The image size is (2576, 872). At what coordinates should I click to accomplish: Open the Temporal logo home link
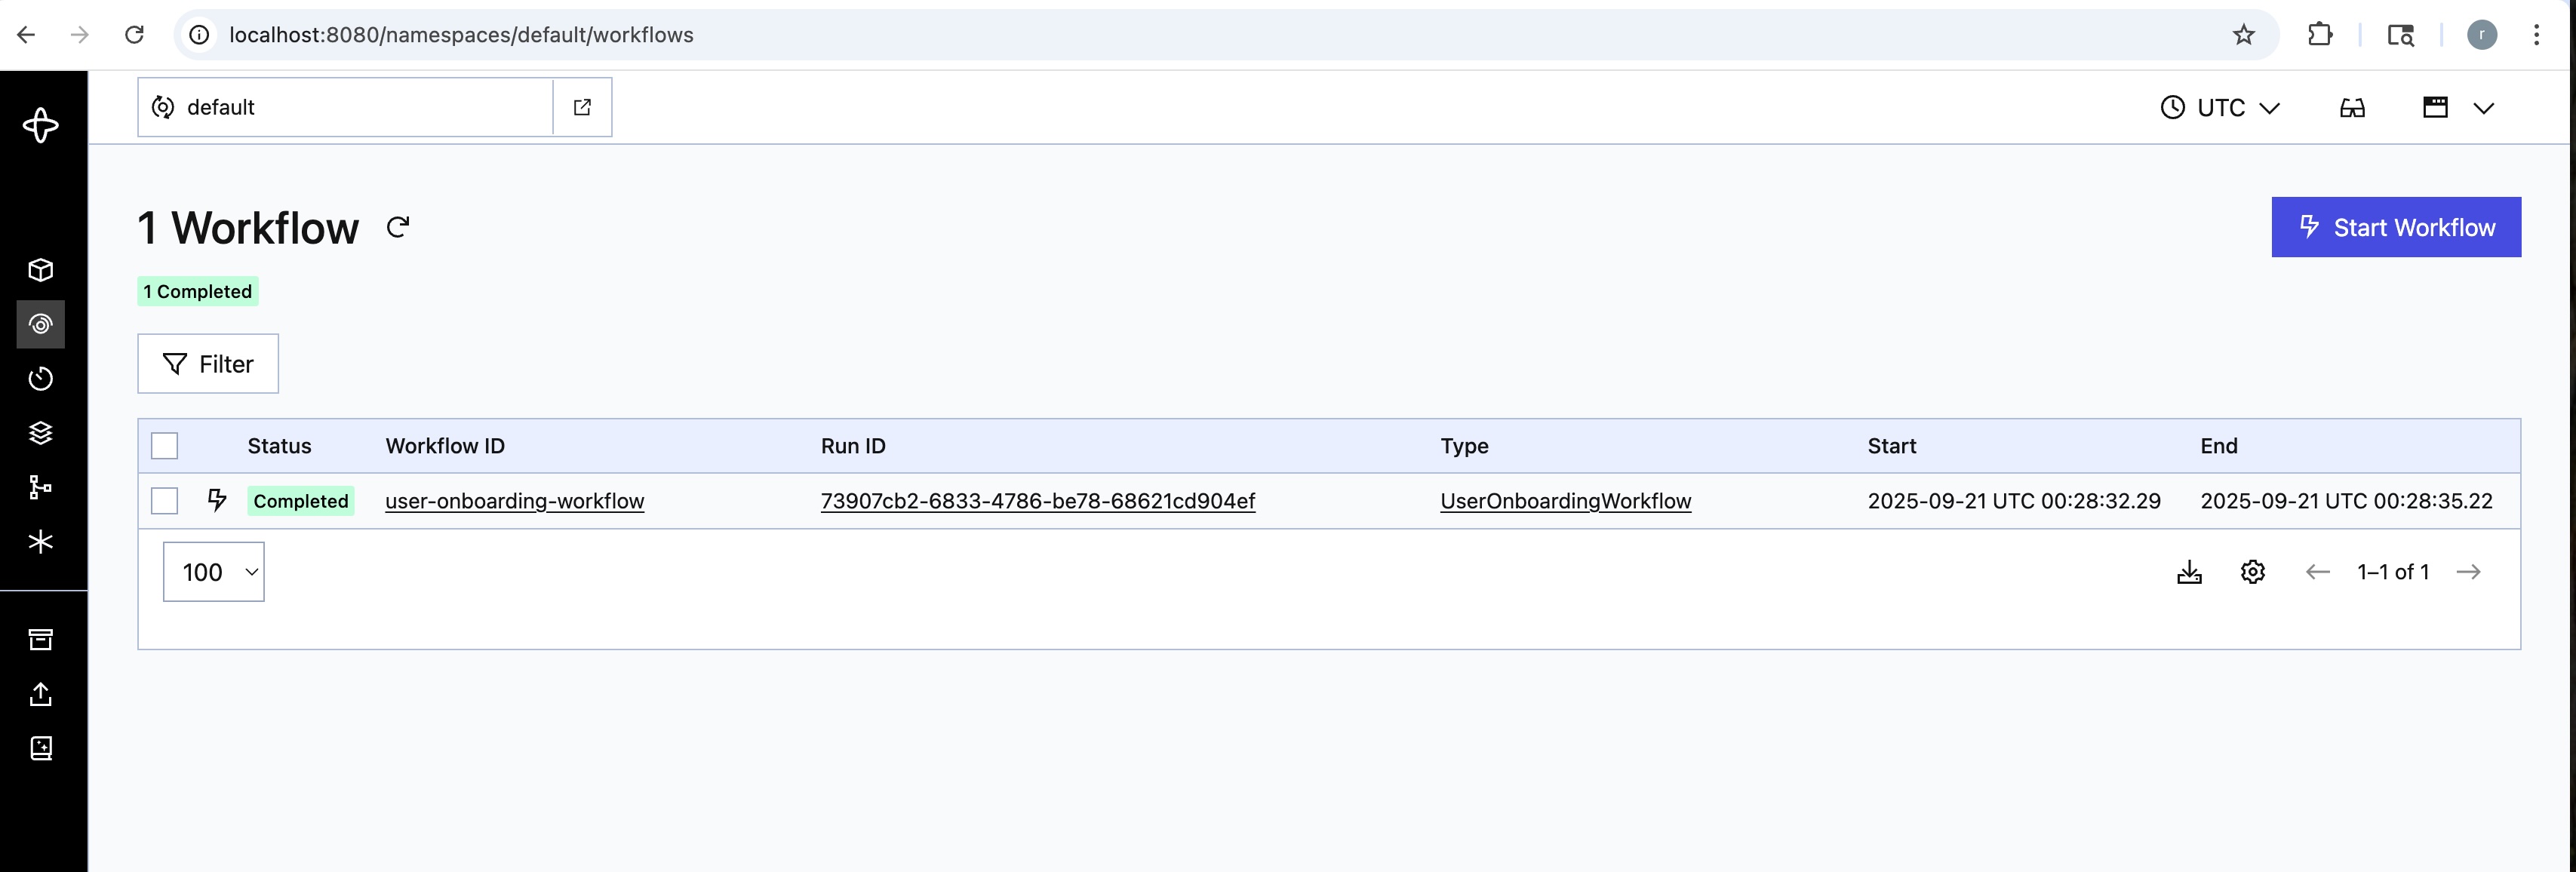(x=41, y=125)
